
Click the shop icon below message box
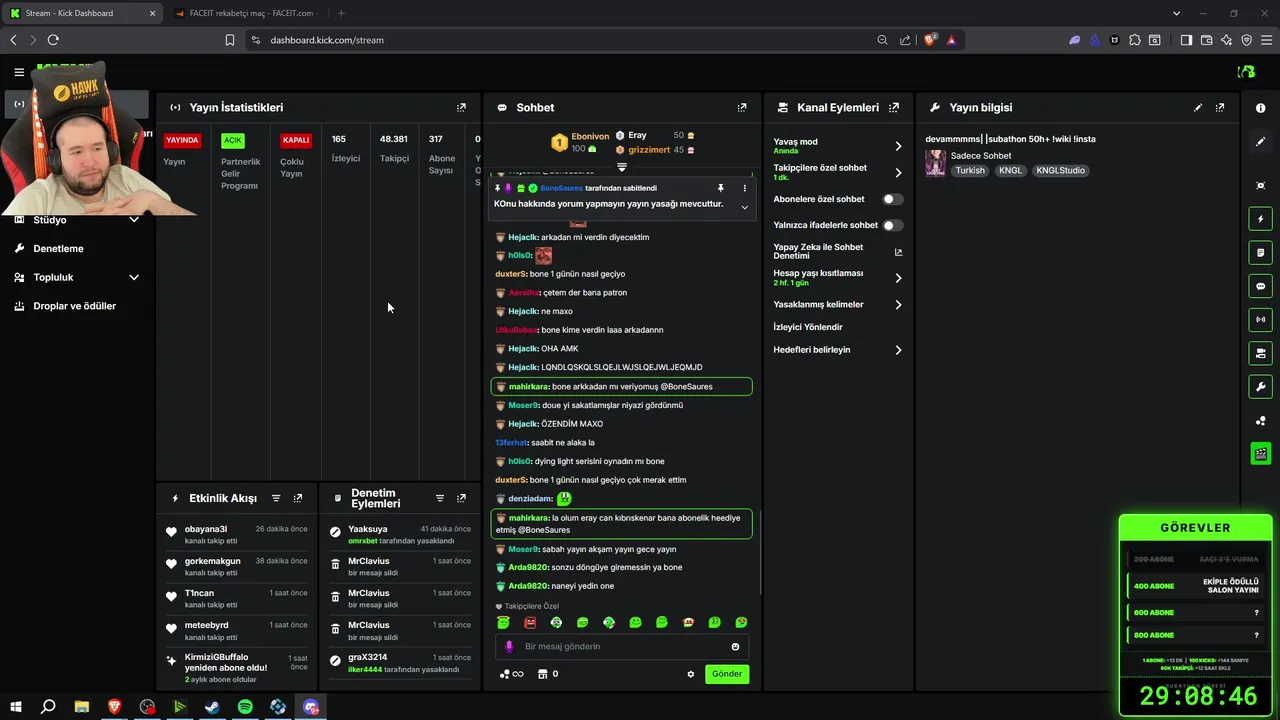pos(542,674)
